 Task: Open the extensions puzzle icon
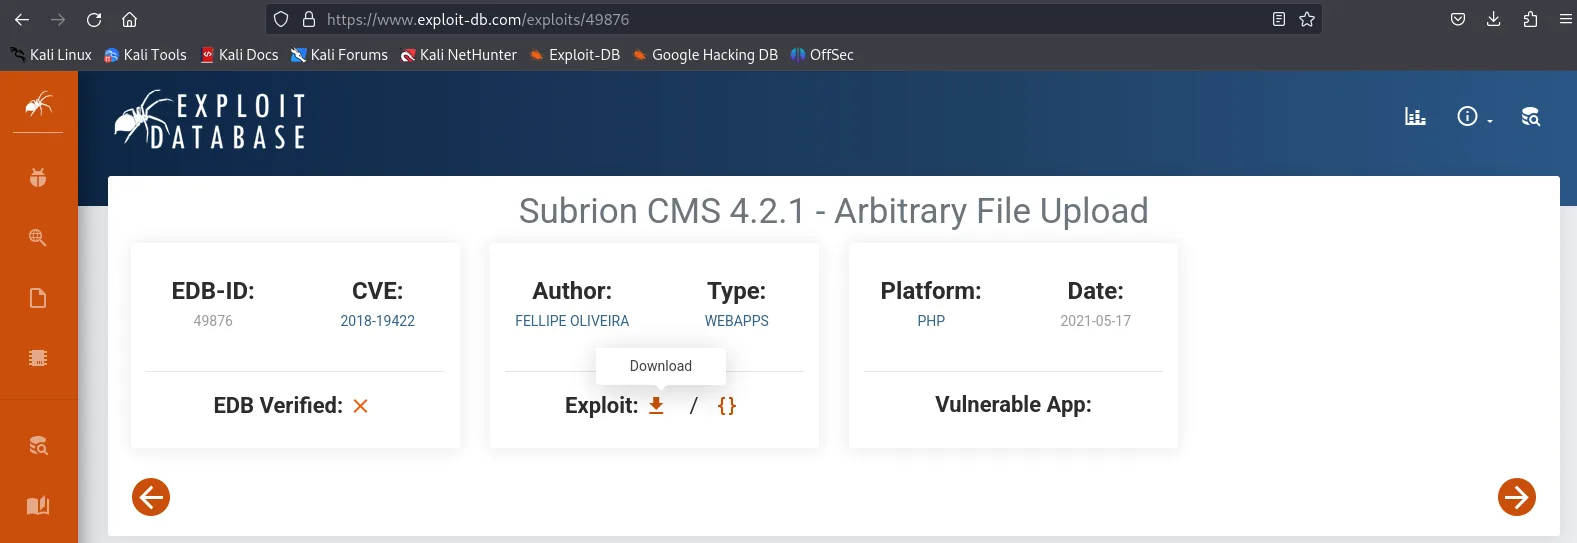click(1530, 19)
